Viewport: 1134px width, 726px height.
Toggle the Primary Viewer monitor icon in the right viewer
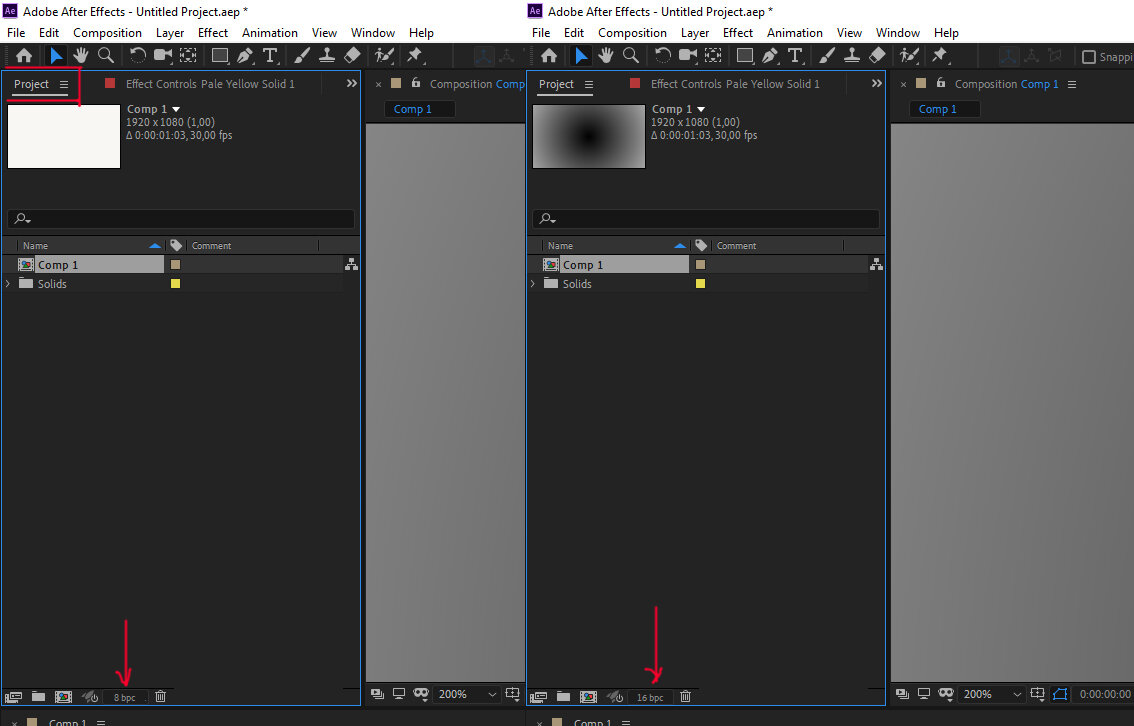tap(924, 693)
